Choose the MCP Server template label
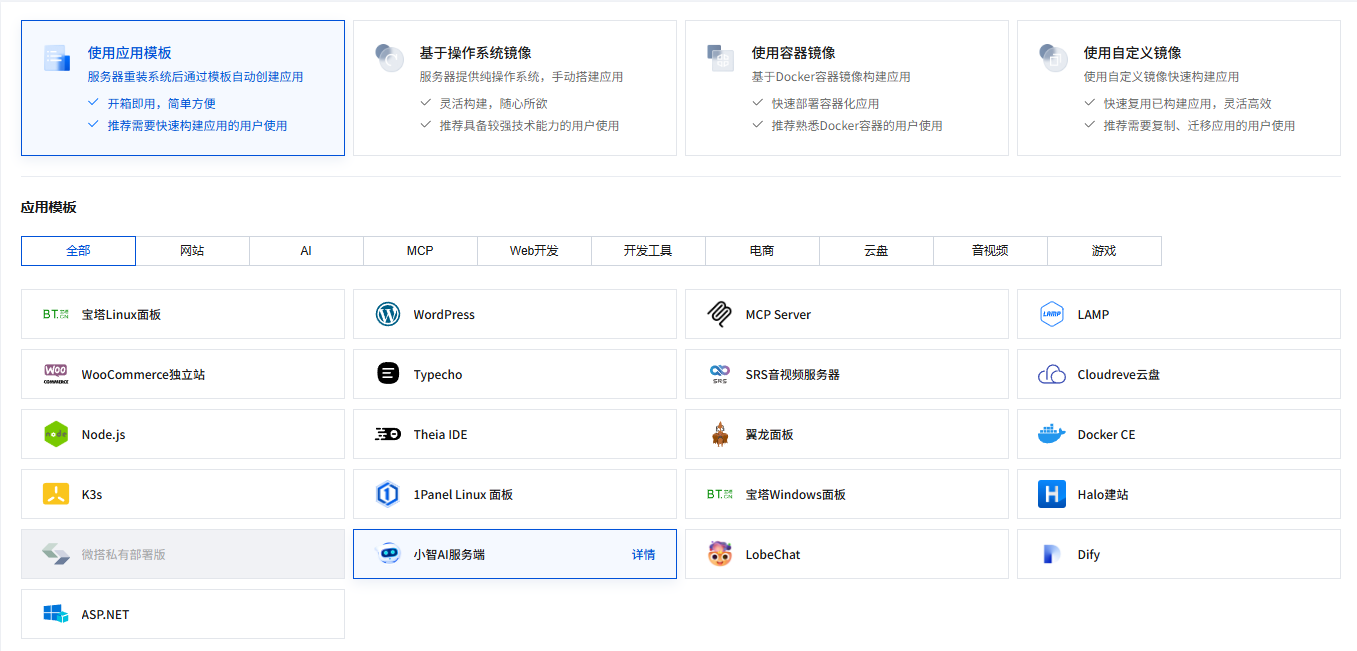This screenshot has height=651, width=1357. click(778, 314)
